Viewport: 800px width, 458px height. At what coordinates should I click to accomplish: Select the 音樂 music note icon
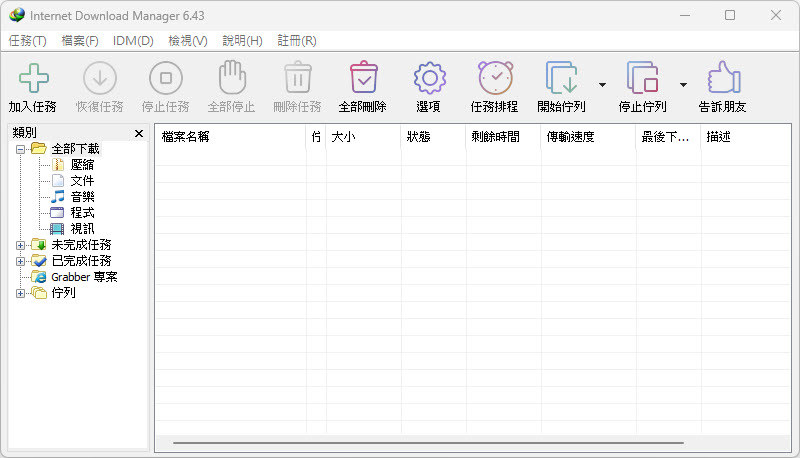[58, 196]
